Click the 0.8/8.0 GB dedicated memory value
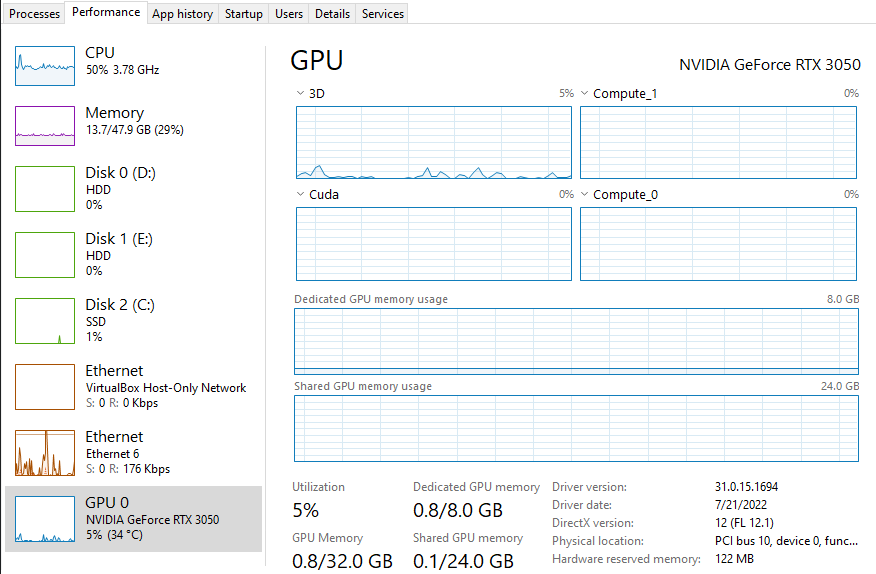Viewport: 876px width, 574px height. tap(458, 510)
